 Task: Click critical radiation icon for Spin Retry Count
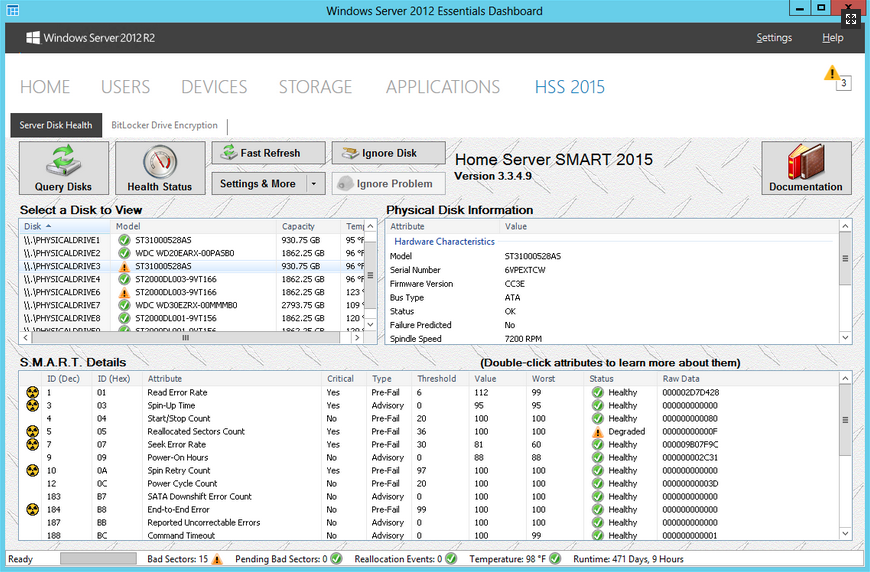[x=33, y=470]
